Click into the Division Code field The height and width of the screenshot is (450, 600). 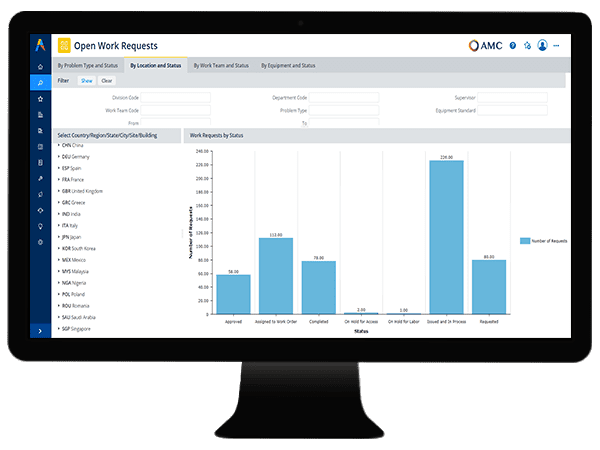click(x=176, y=98)
